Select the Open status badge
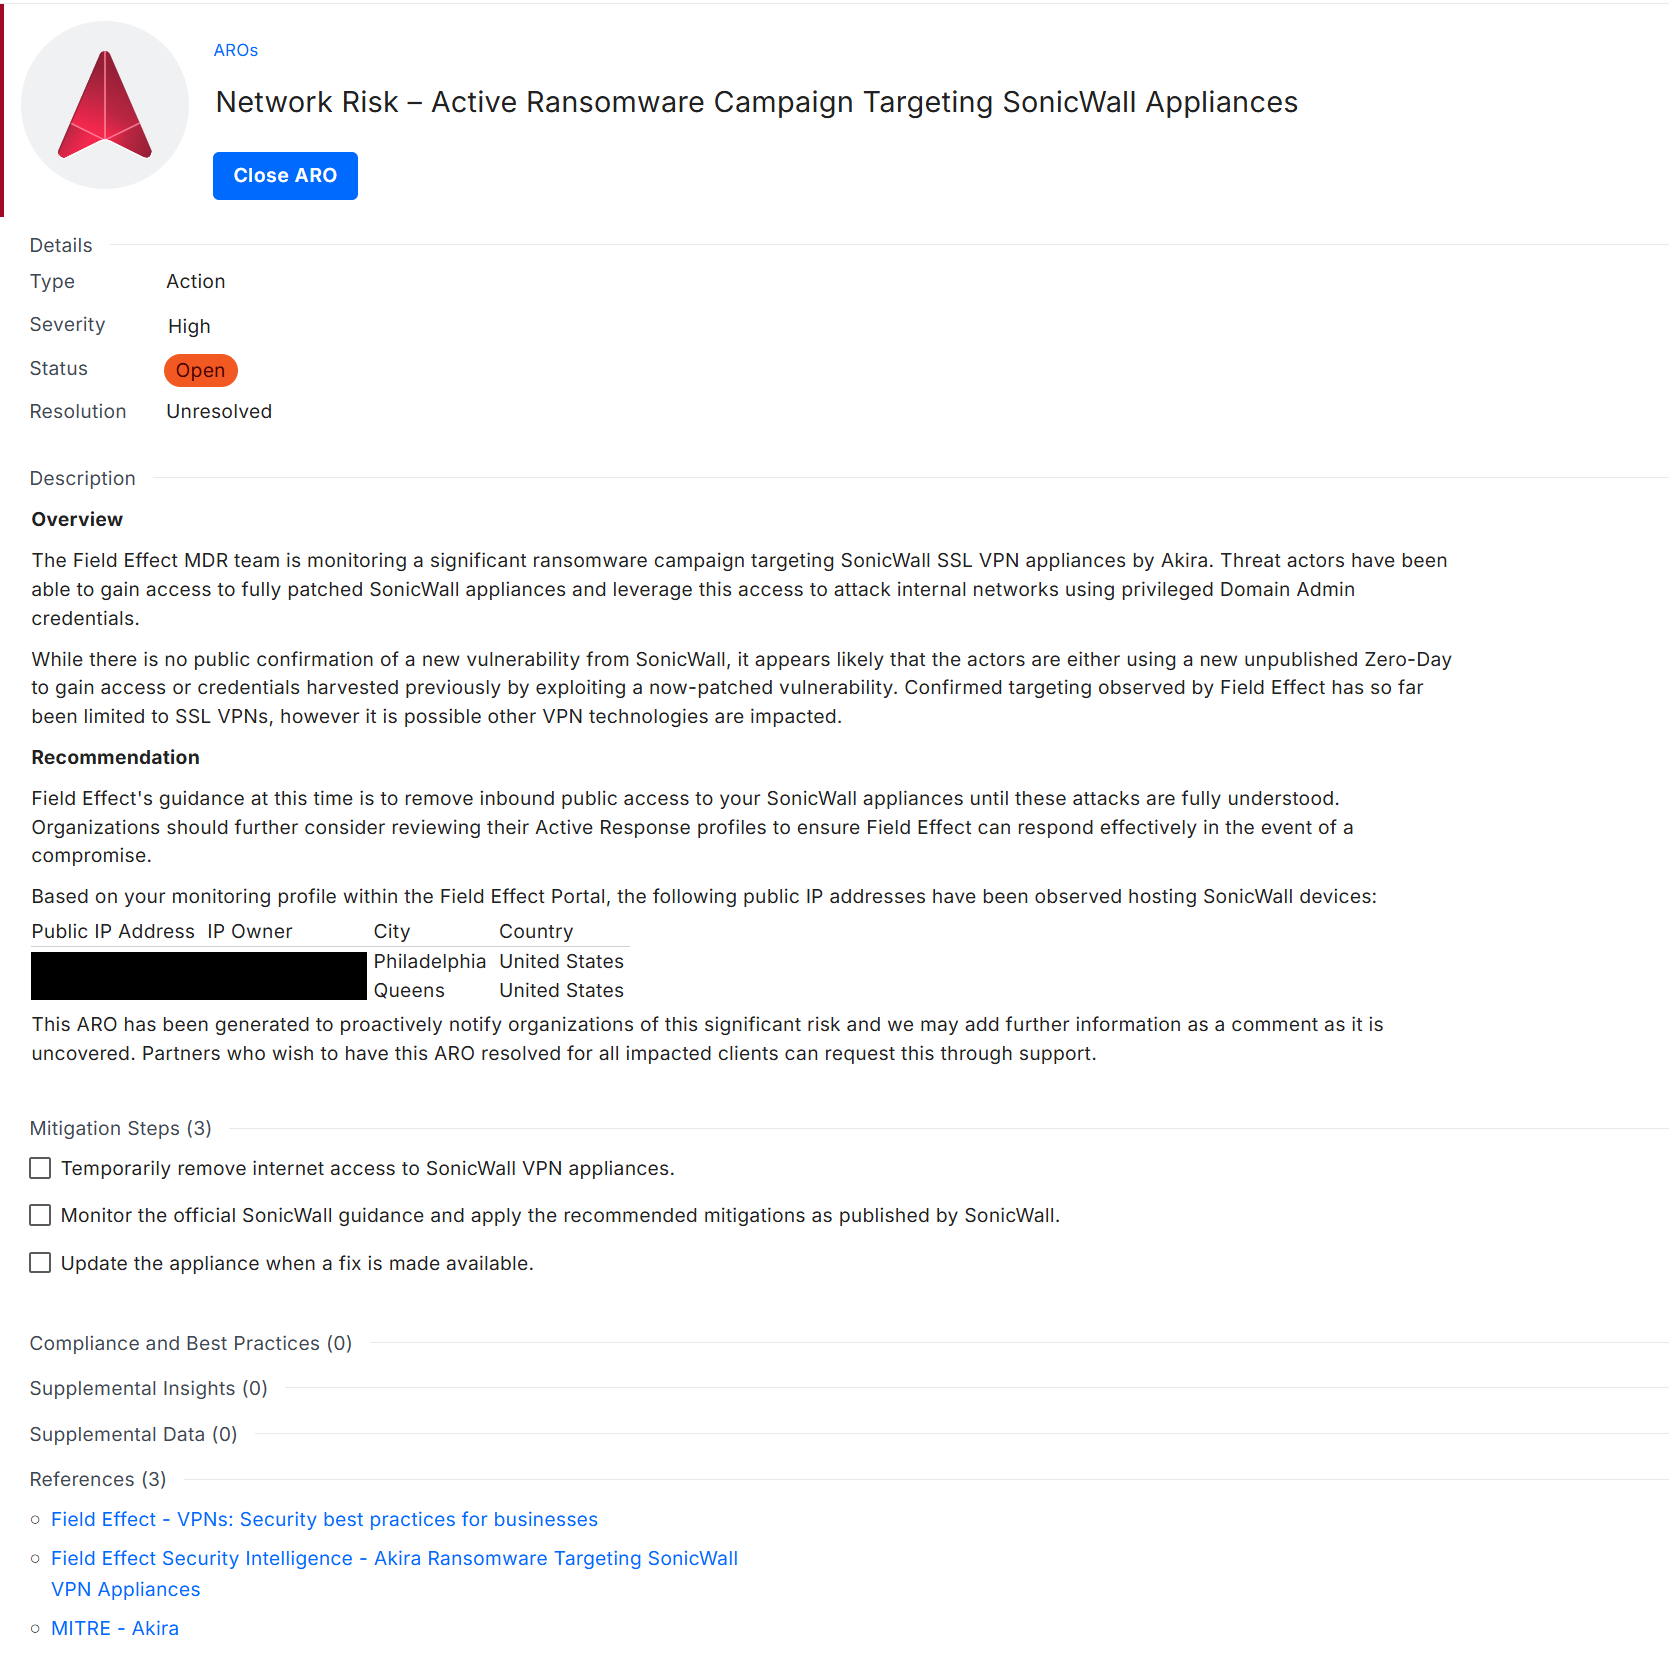1669x1653 pixels. pos(200,370)
